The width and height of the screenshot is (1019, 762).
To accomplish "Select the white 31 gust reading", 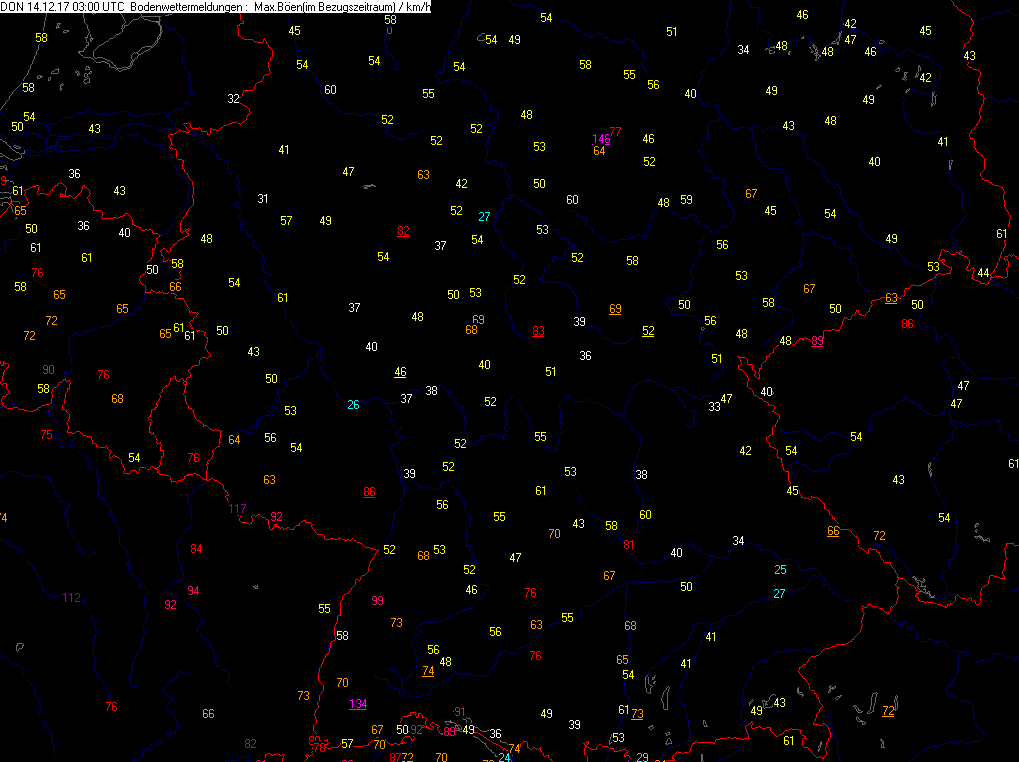I will 263,199.
